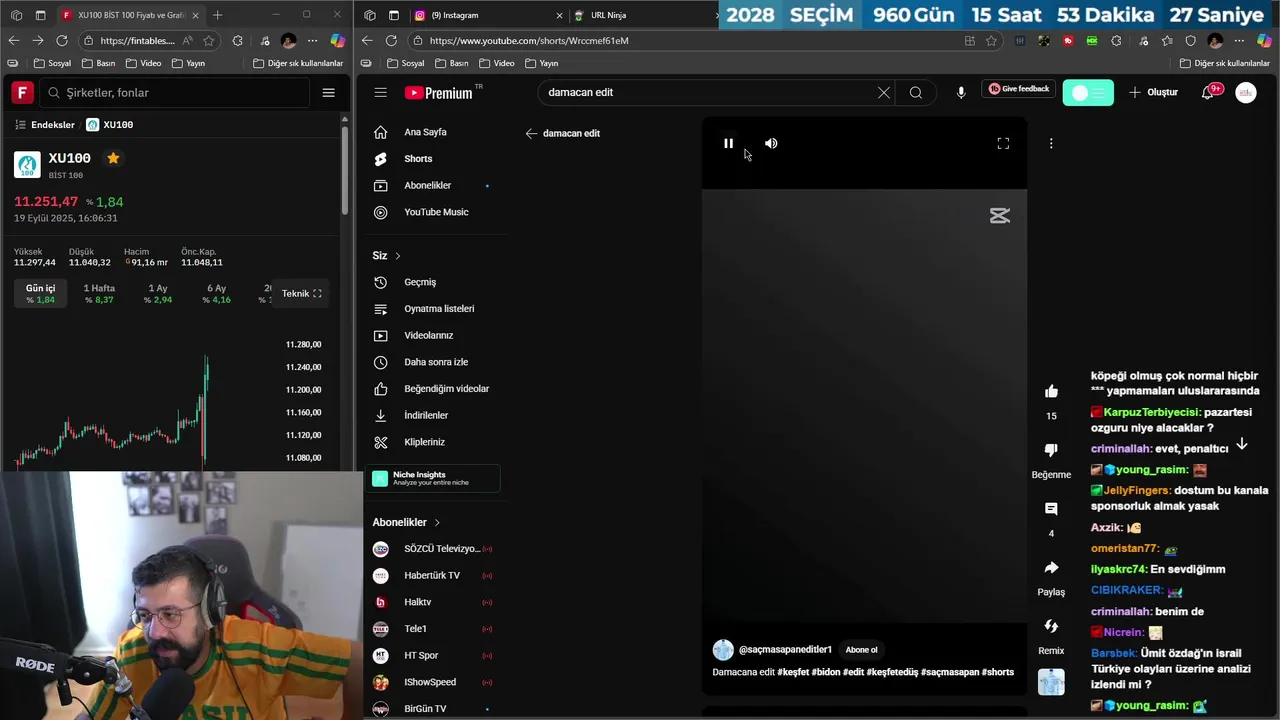
Task: Mute the Shorts video volume
Action: (x=771, y=144)
